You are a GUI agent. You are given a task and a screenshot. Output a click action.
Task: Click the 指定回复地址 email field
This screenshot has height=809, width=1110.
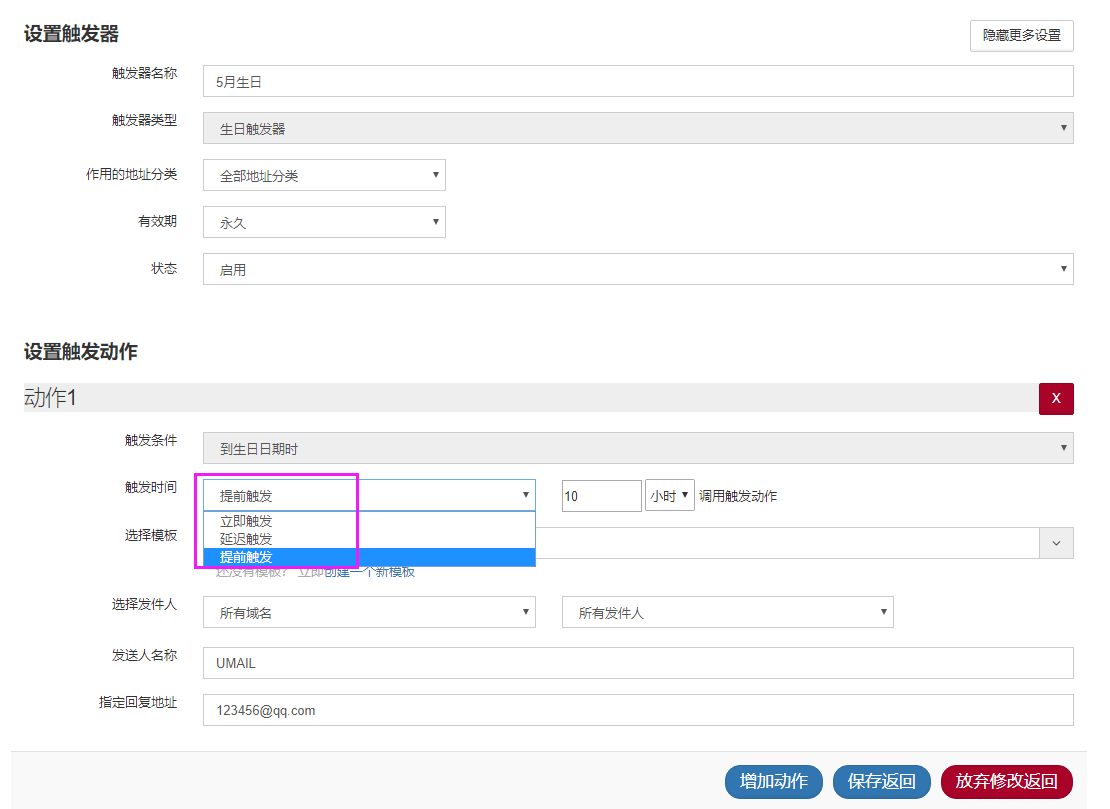tap(637, 710)
